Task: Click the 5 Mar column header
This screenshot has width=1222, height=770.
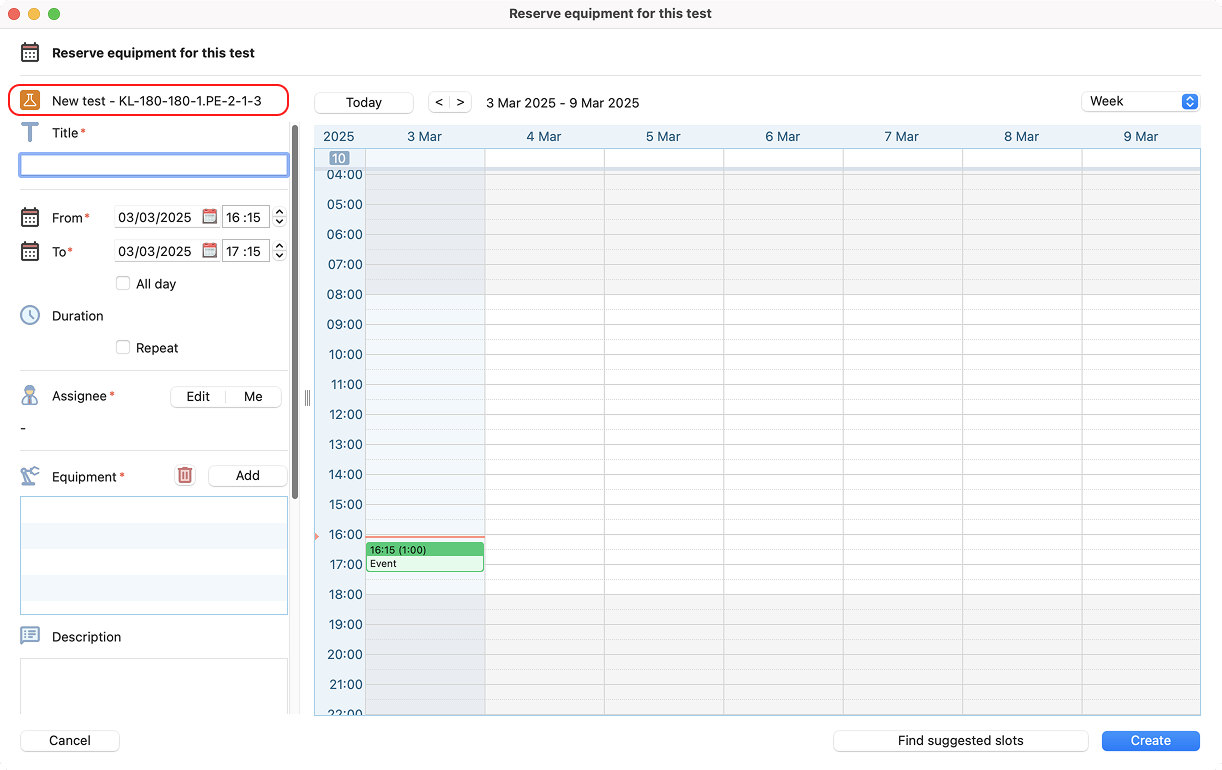Action: [x=663, y=136]
